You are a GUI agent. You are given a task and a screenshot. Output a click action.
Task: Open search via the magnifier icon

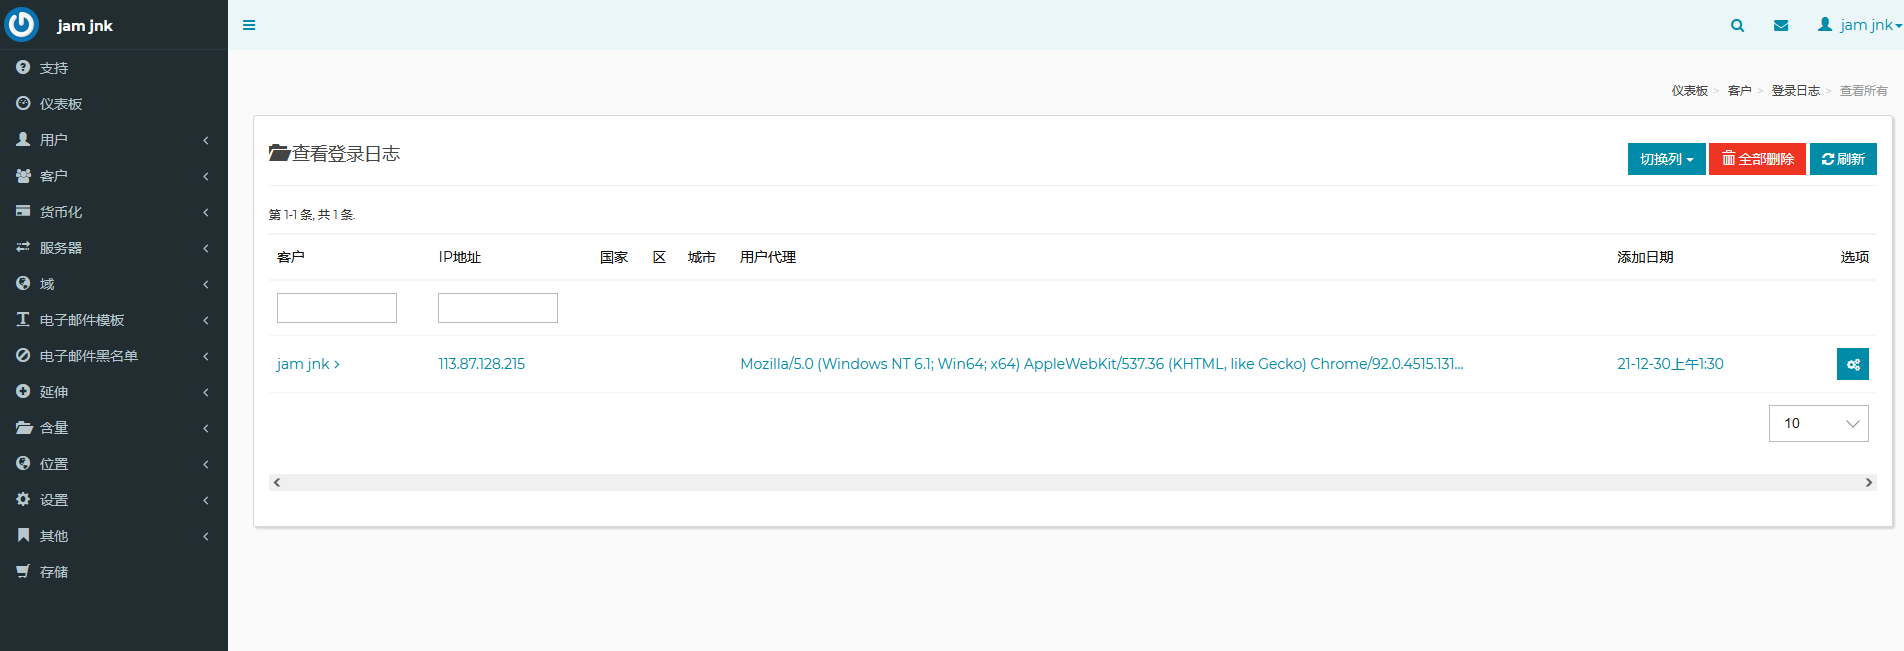(x=1738, y=25)
